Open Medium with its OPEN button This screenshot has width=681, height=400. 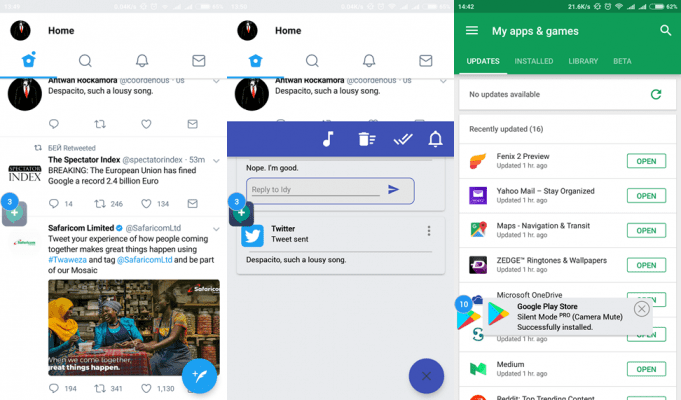click(x=646, y=369)
